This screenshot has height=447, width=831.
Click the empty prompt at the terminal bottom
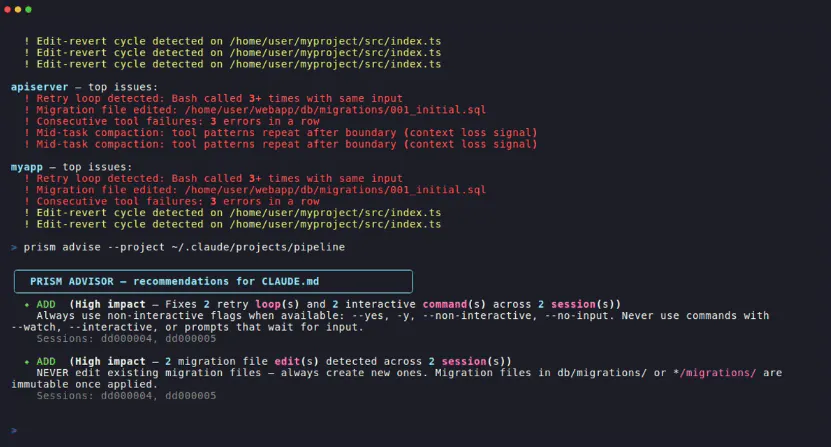pyautogui.click(x=14, y=431)
